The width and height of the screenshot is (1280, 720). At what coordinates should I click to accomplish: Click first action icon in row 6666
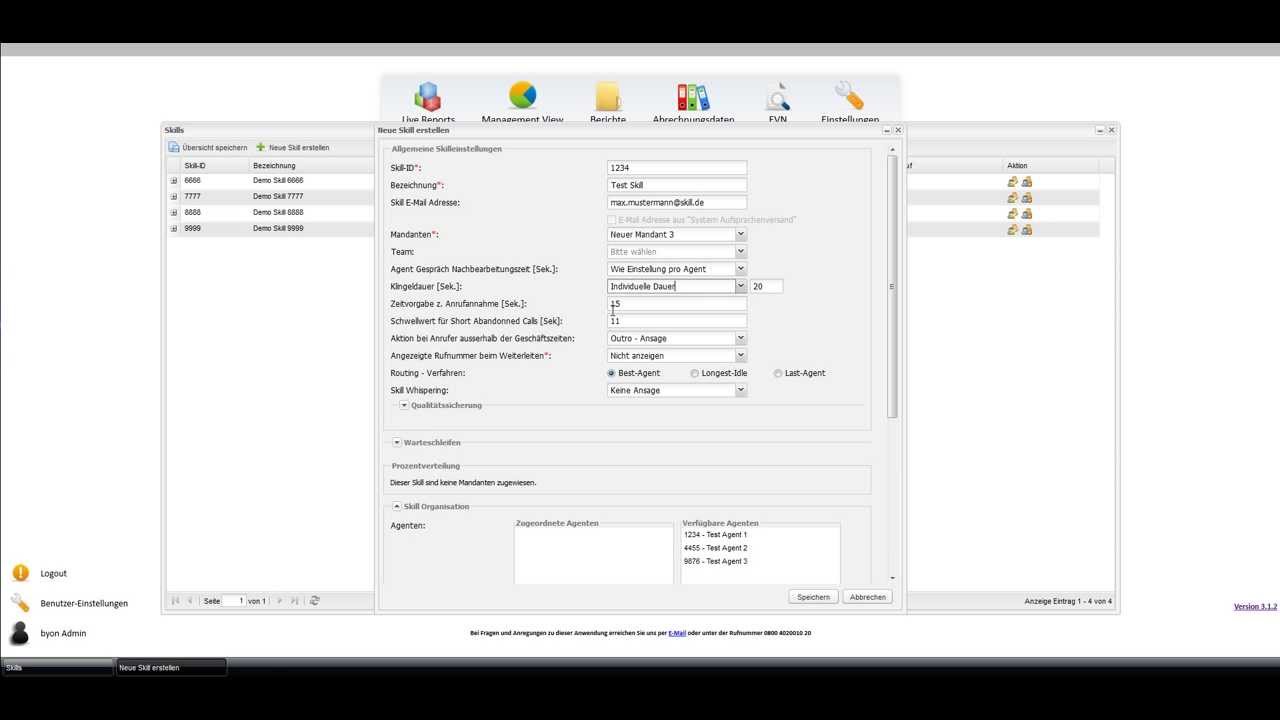tap(1013, 181)
